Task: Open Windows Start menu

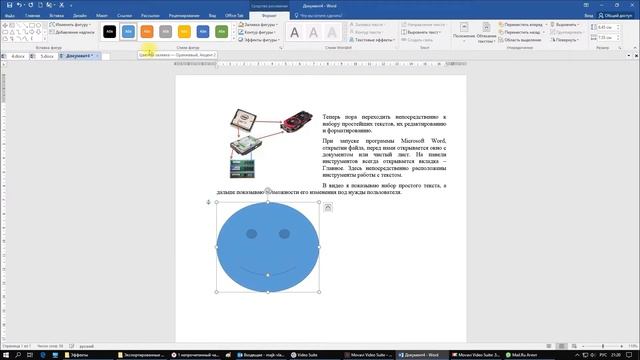Action: click(x=6, y=355)
